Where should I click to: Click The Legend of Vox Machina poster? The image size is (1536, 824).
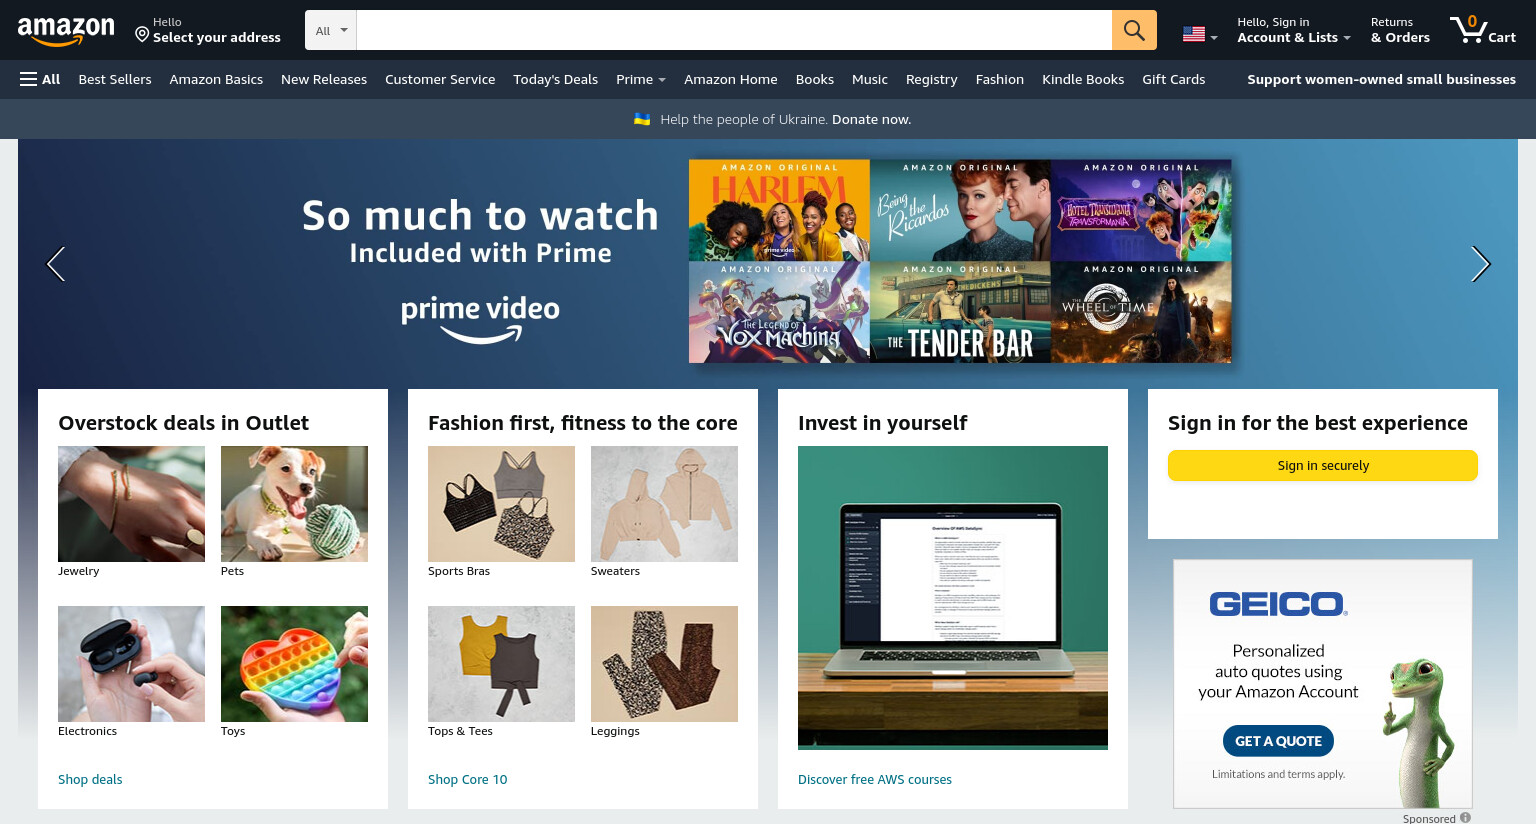tap(779, 312)
